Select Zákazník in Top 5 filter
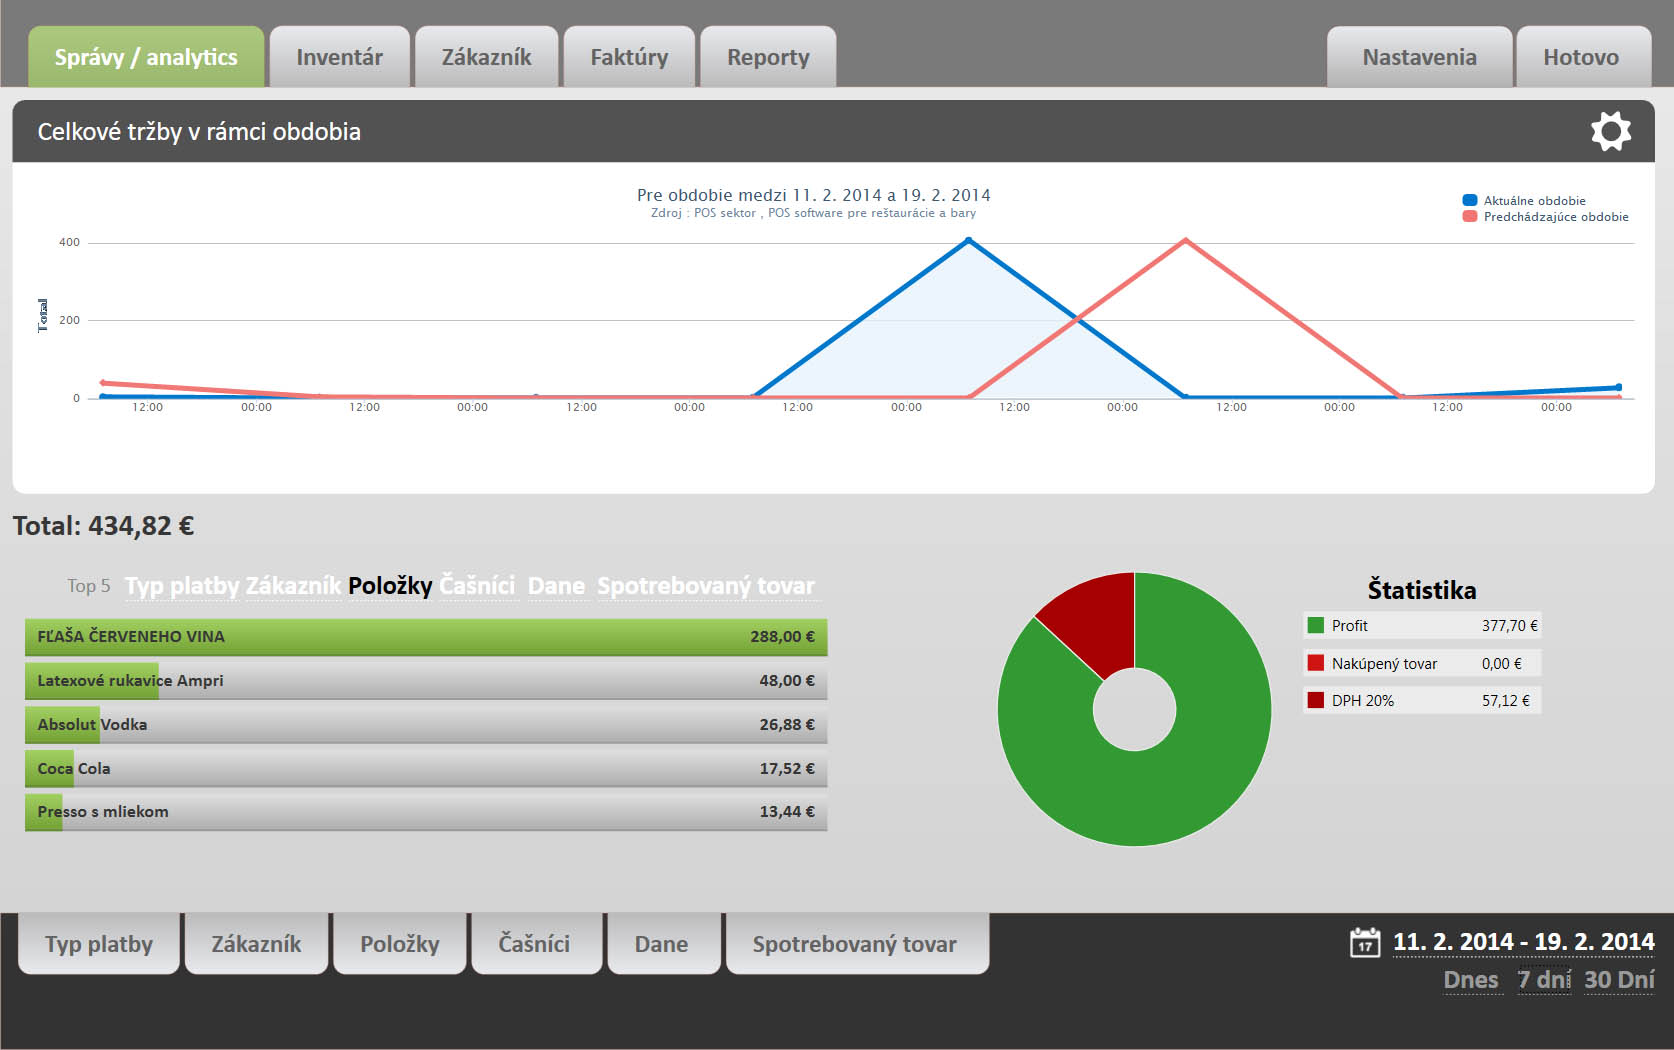This screenshot has height=1050, width=1674. (x=293, y=586)
